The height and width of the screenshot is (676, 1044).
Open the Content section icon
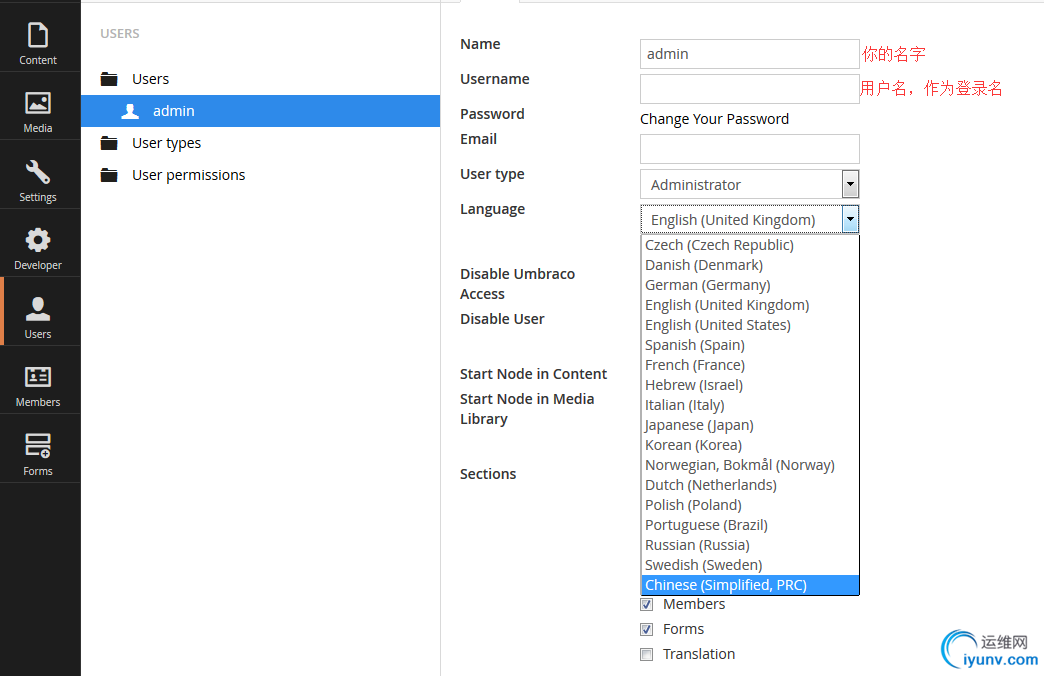tap(38, 36)
